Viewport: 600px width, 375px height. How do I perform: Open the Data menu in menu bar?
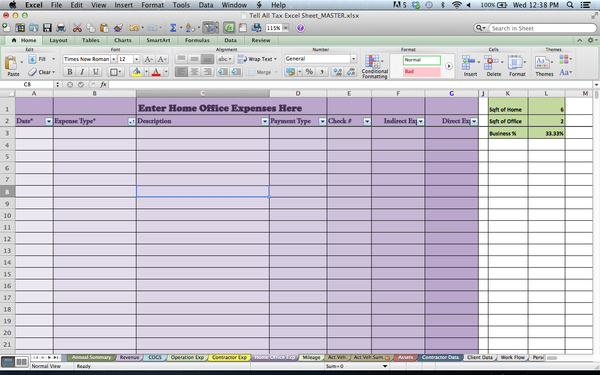pos(206,5)
